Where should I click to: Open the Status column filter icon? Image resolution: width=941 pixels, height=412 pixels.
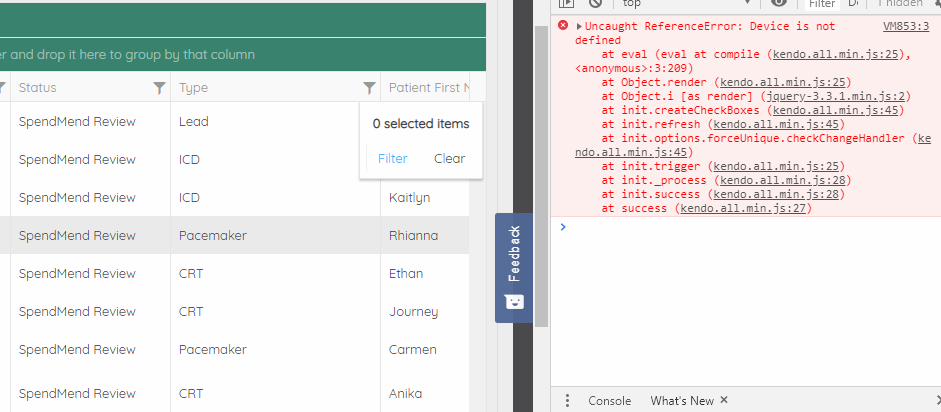[x=159, y=88]
